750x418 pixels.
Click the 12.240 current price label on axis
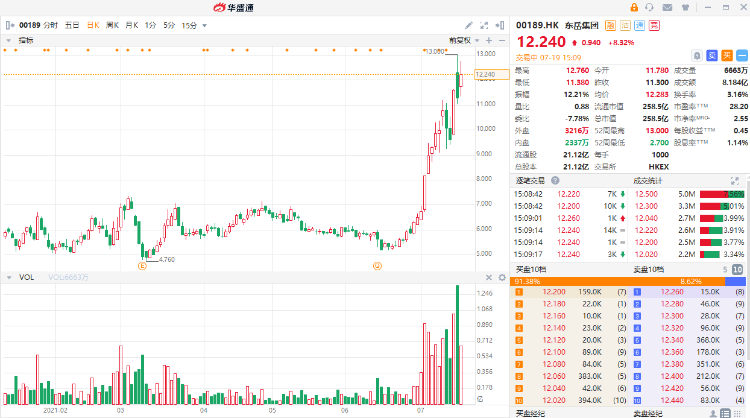[x=491, y=74]
